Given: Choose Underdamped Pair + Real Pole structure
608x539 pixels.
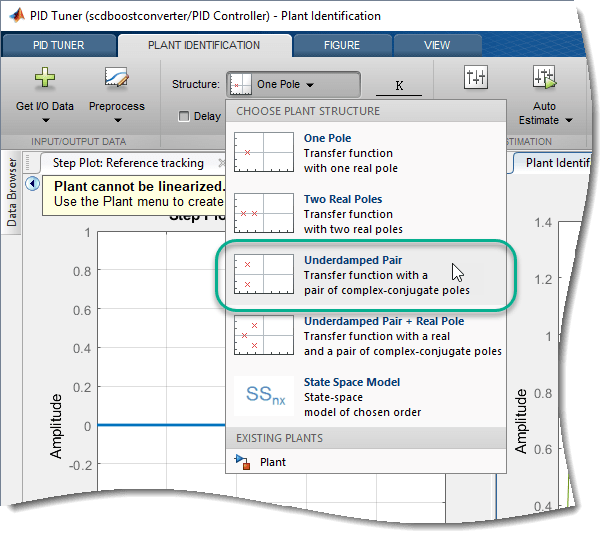Looking at the screenshot, I should 366,336.
